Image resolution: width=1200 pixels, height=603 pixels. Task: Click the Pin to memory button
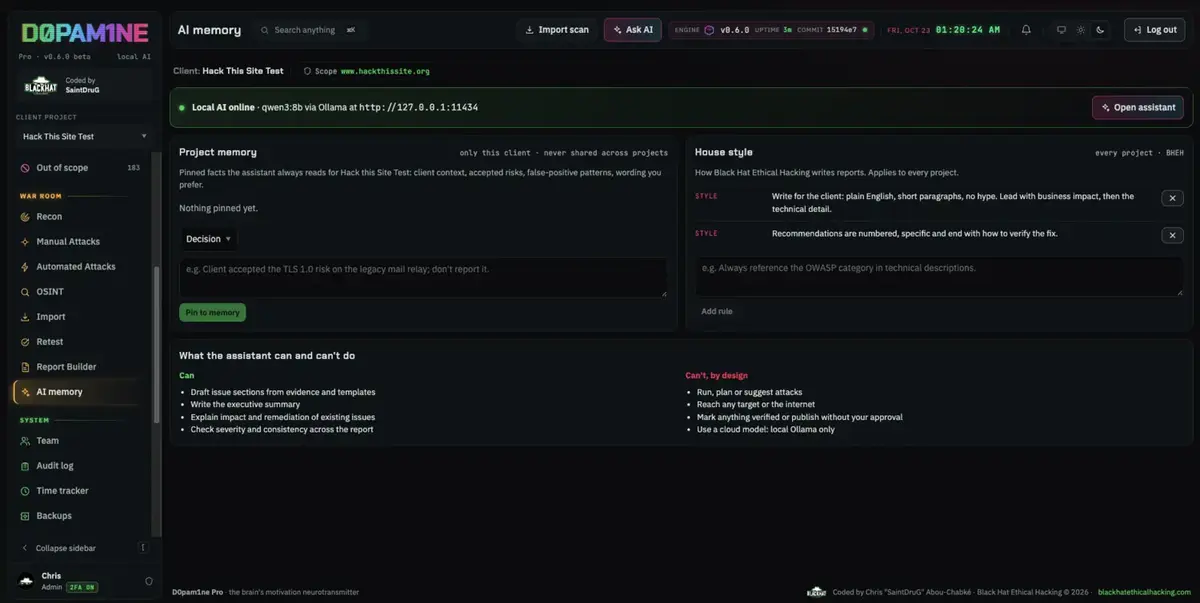tap(212, 313)
